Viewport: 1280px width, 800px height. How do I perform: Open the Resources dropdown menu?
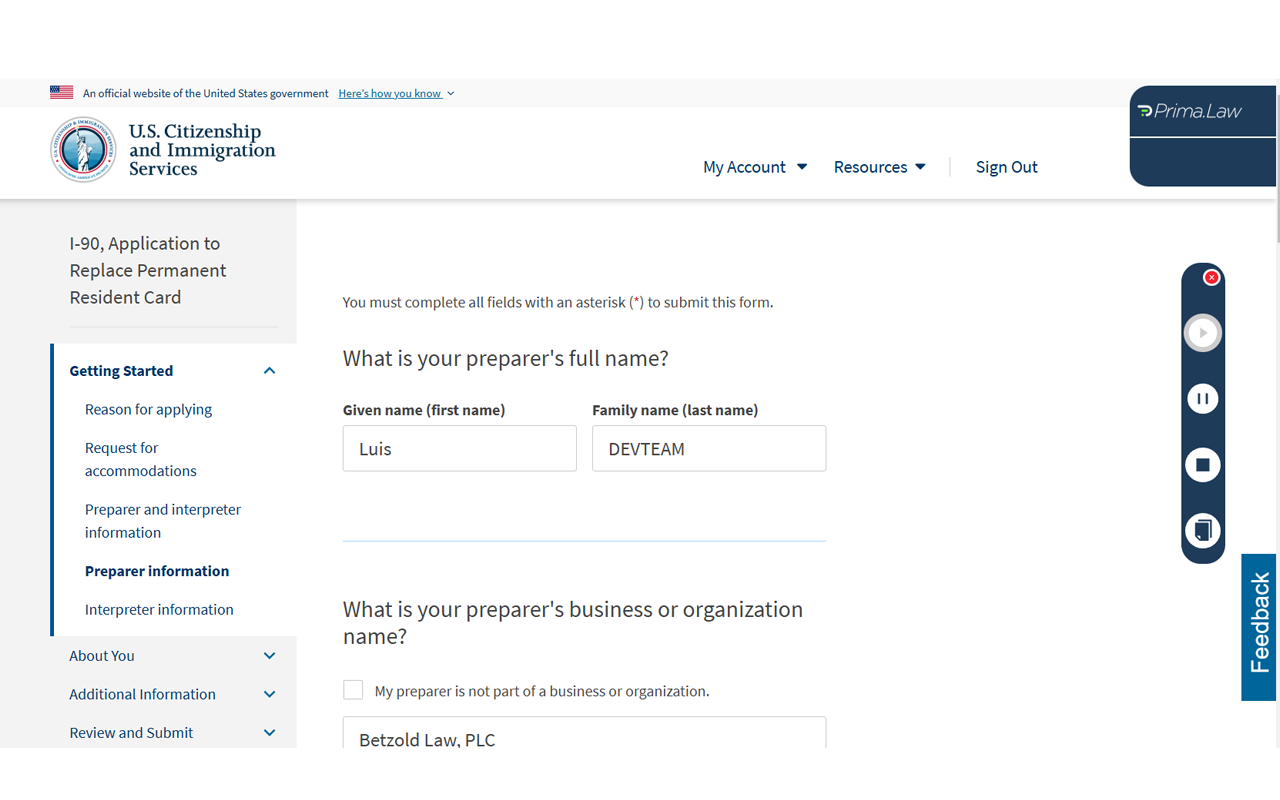[880, 167]
